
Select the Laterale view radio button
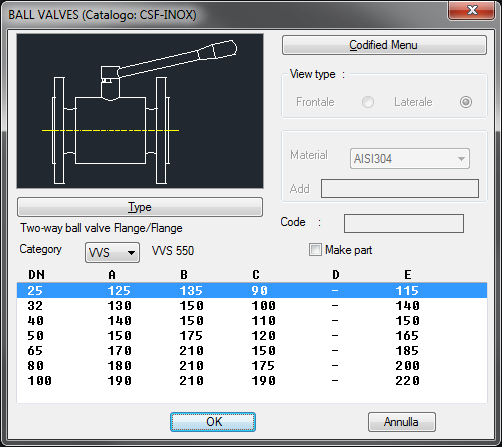coord(466,102)
